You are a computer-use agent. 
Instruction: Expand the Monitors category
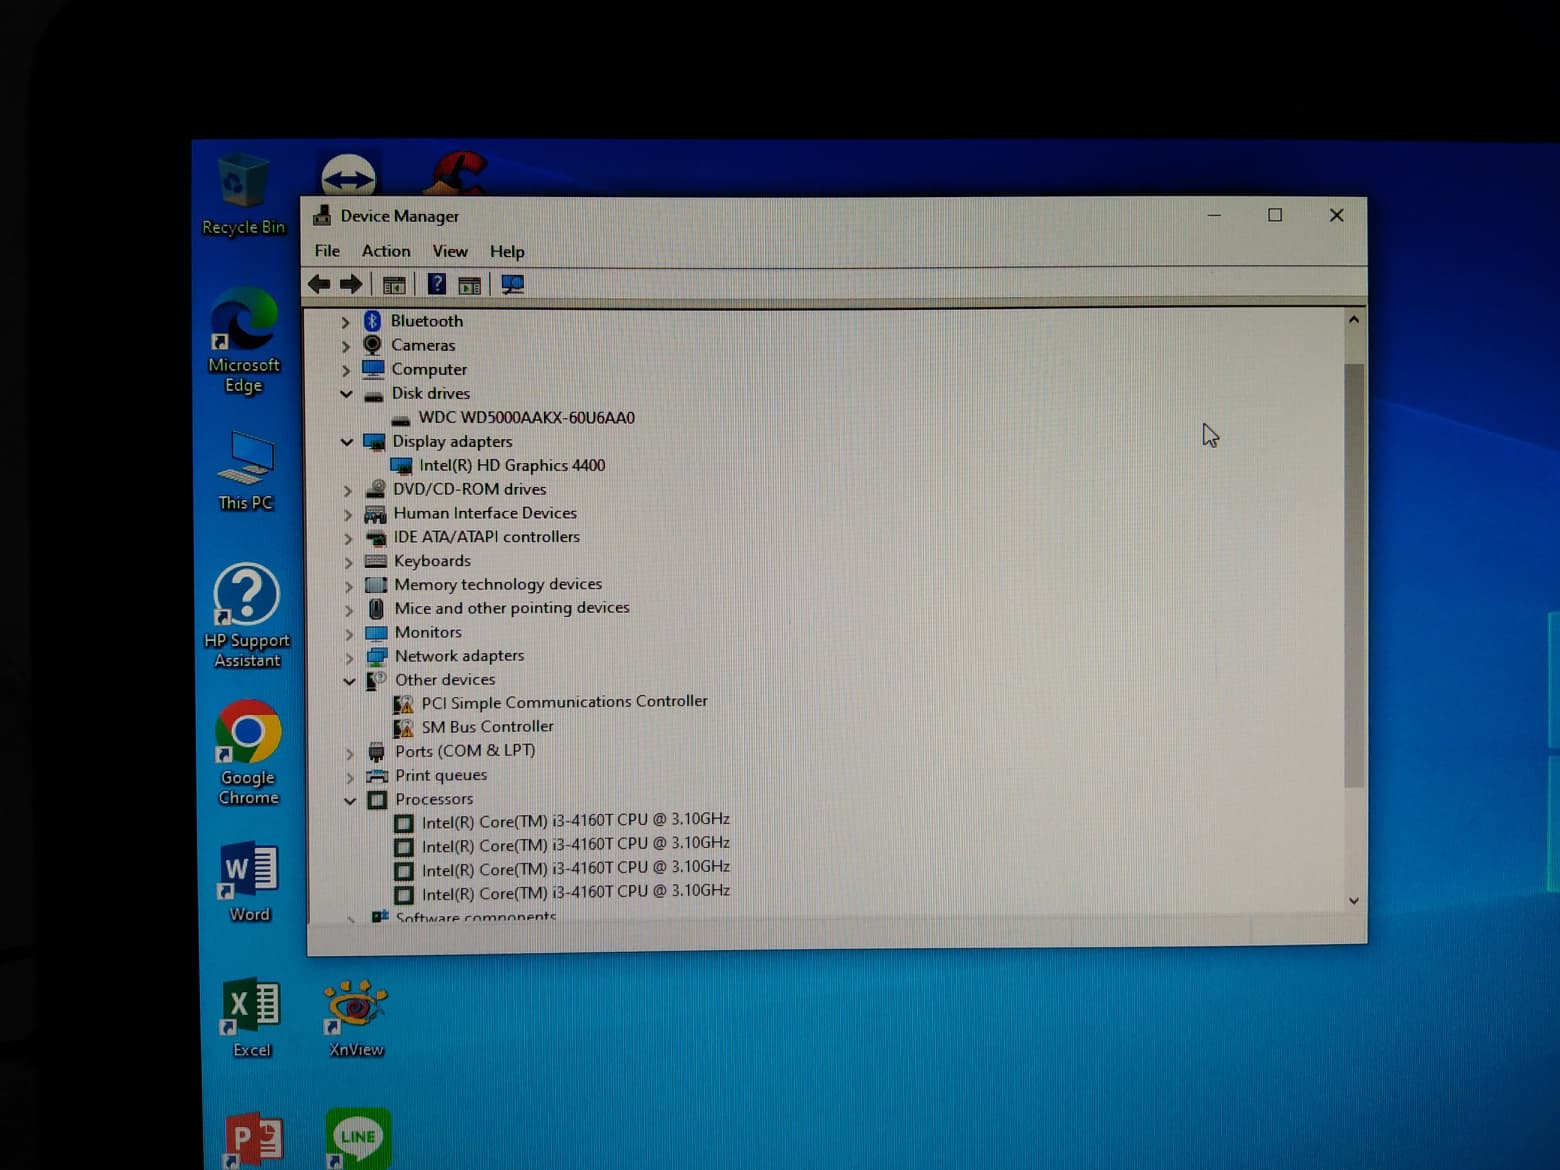pos(349,634)
